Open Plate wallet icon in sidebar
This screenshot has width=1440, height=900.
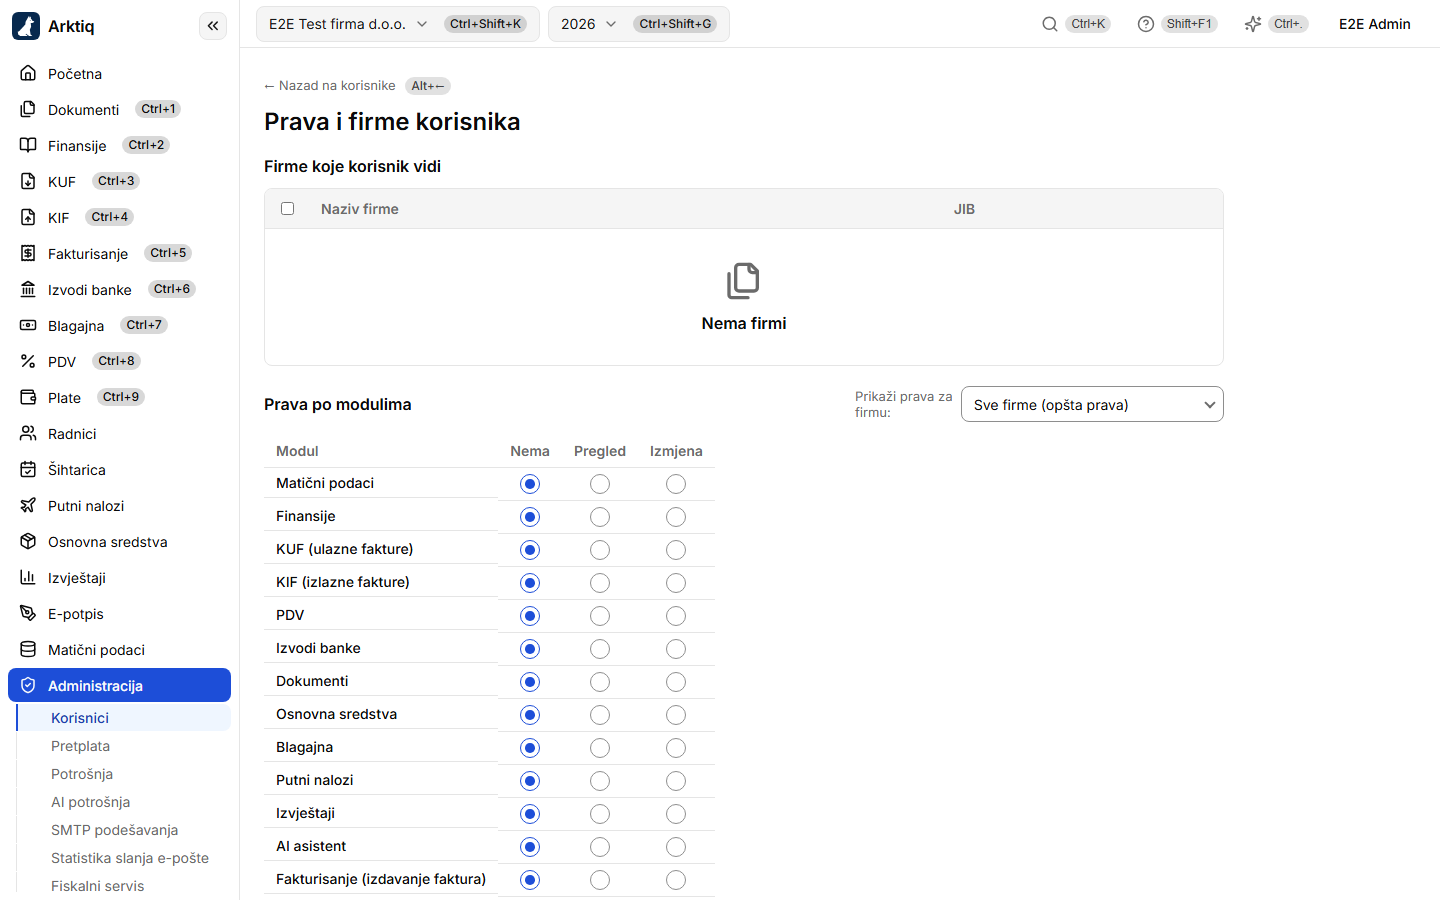tap(28, 397)
